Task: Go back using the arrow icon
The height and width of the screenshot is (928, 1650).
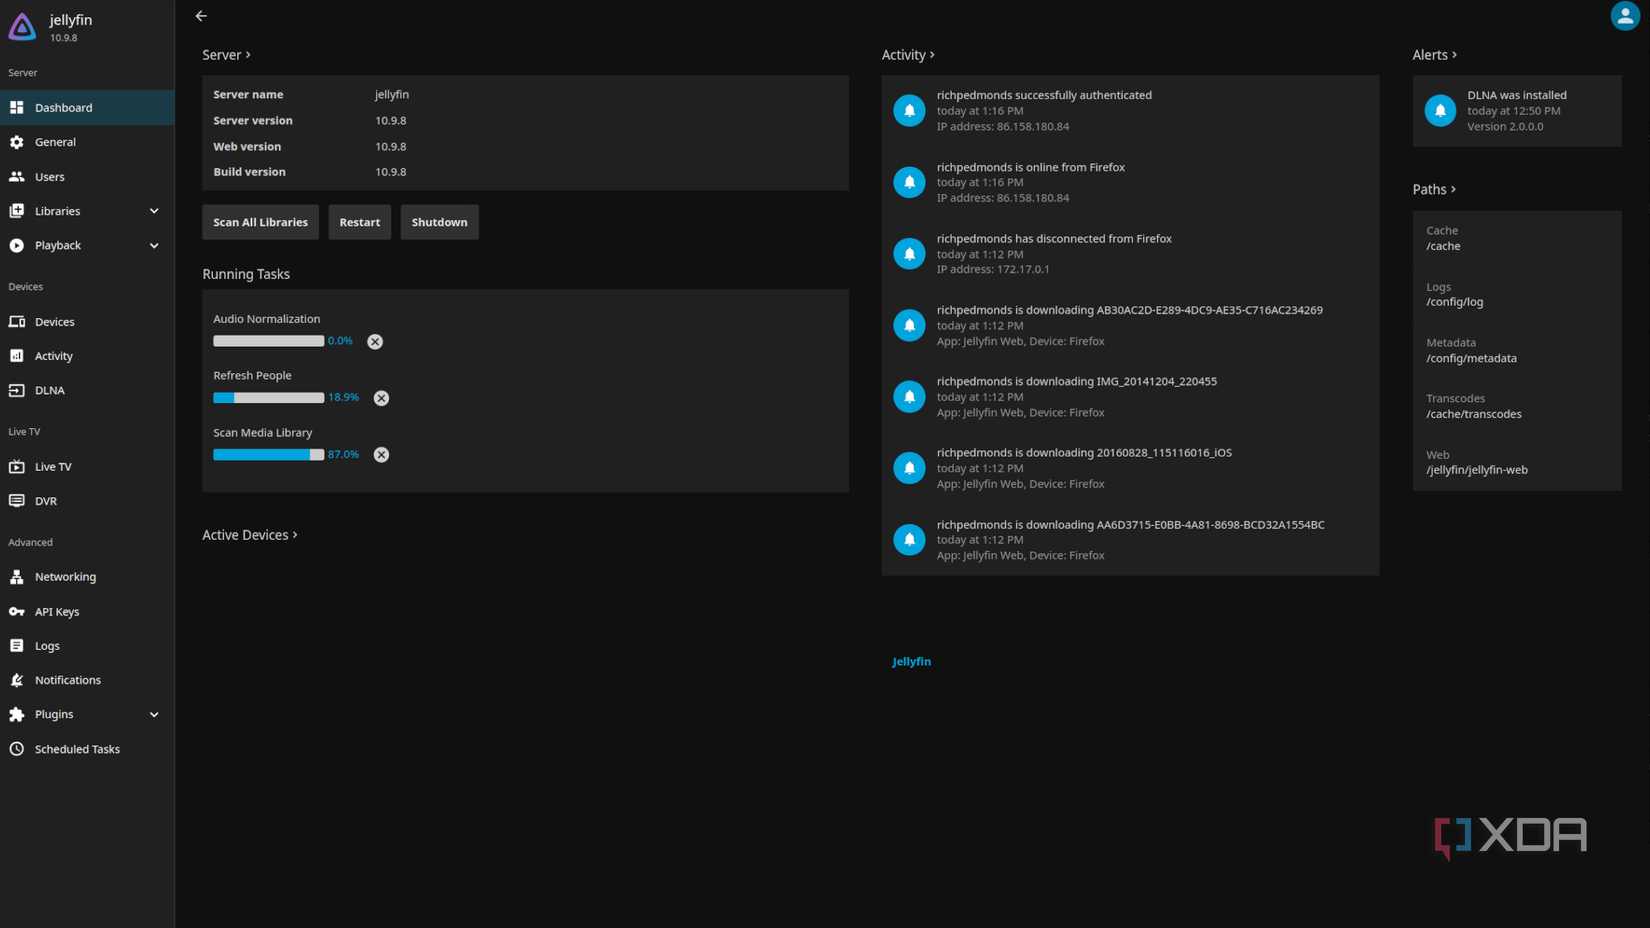Action: (x=201, y=16)
